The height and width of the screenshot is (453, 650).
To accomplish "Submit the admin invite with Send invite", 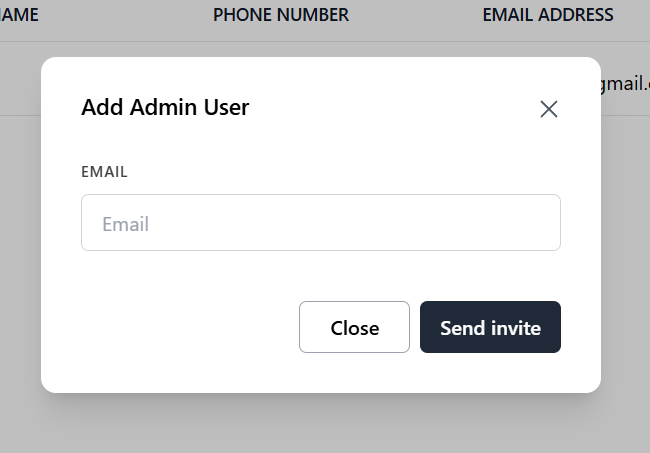I will (x=490, y=327).
